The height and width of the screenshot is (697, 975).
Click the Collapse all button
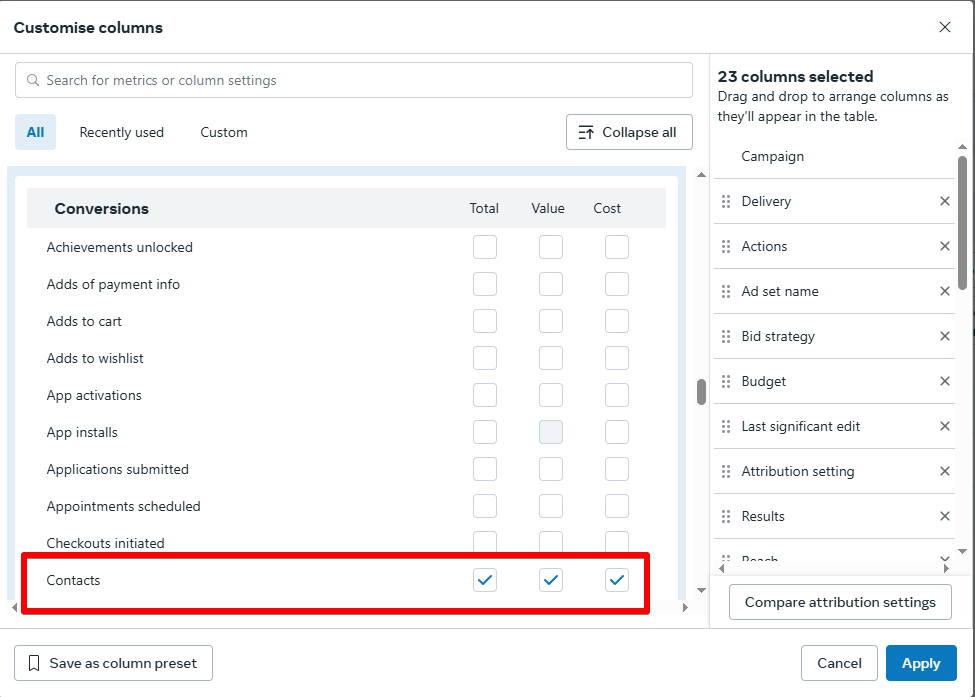point(629,132)
